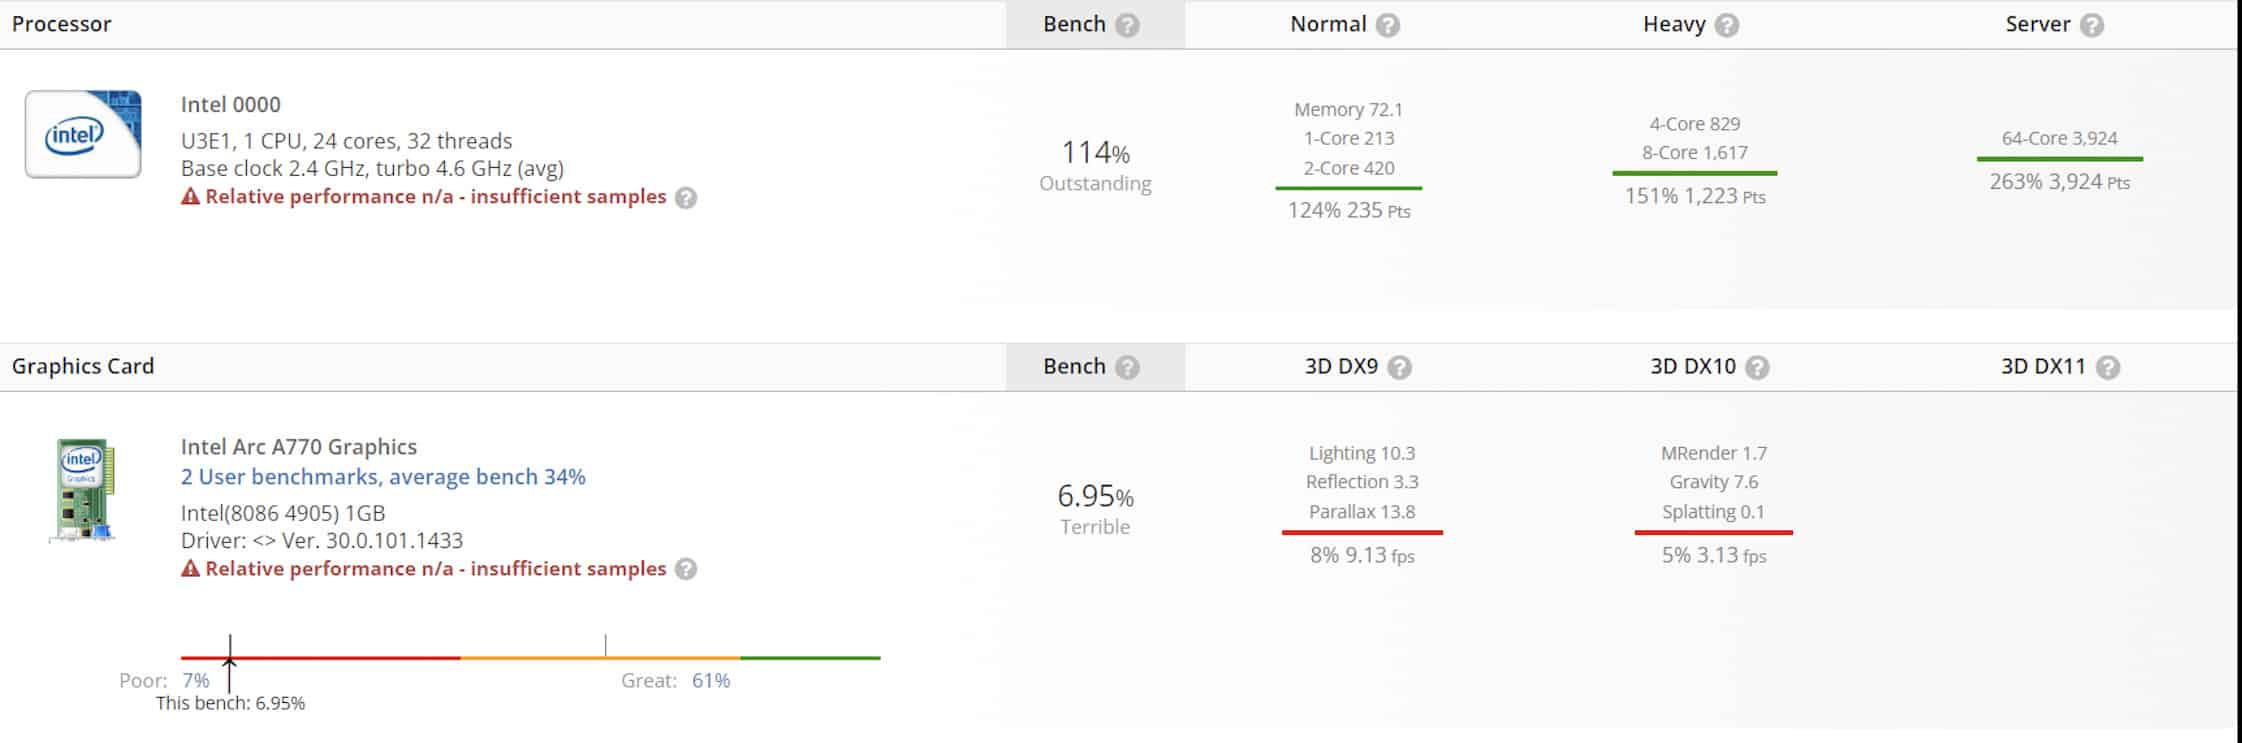Click the Poor 7% link
The height and width of the screenshot is (743, 2242).
click(x=196, y=680)
